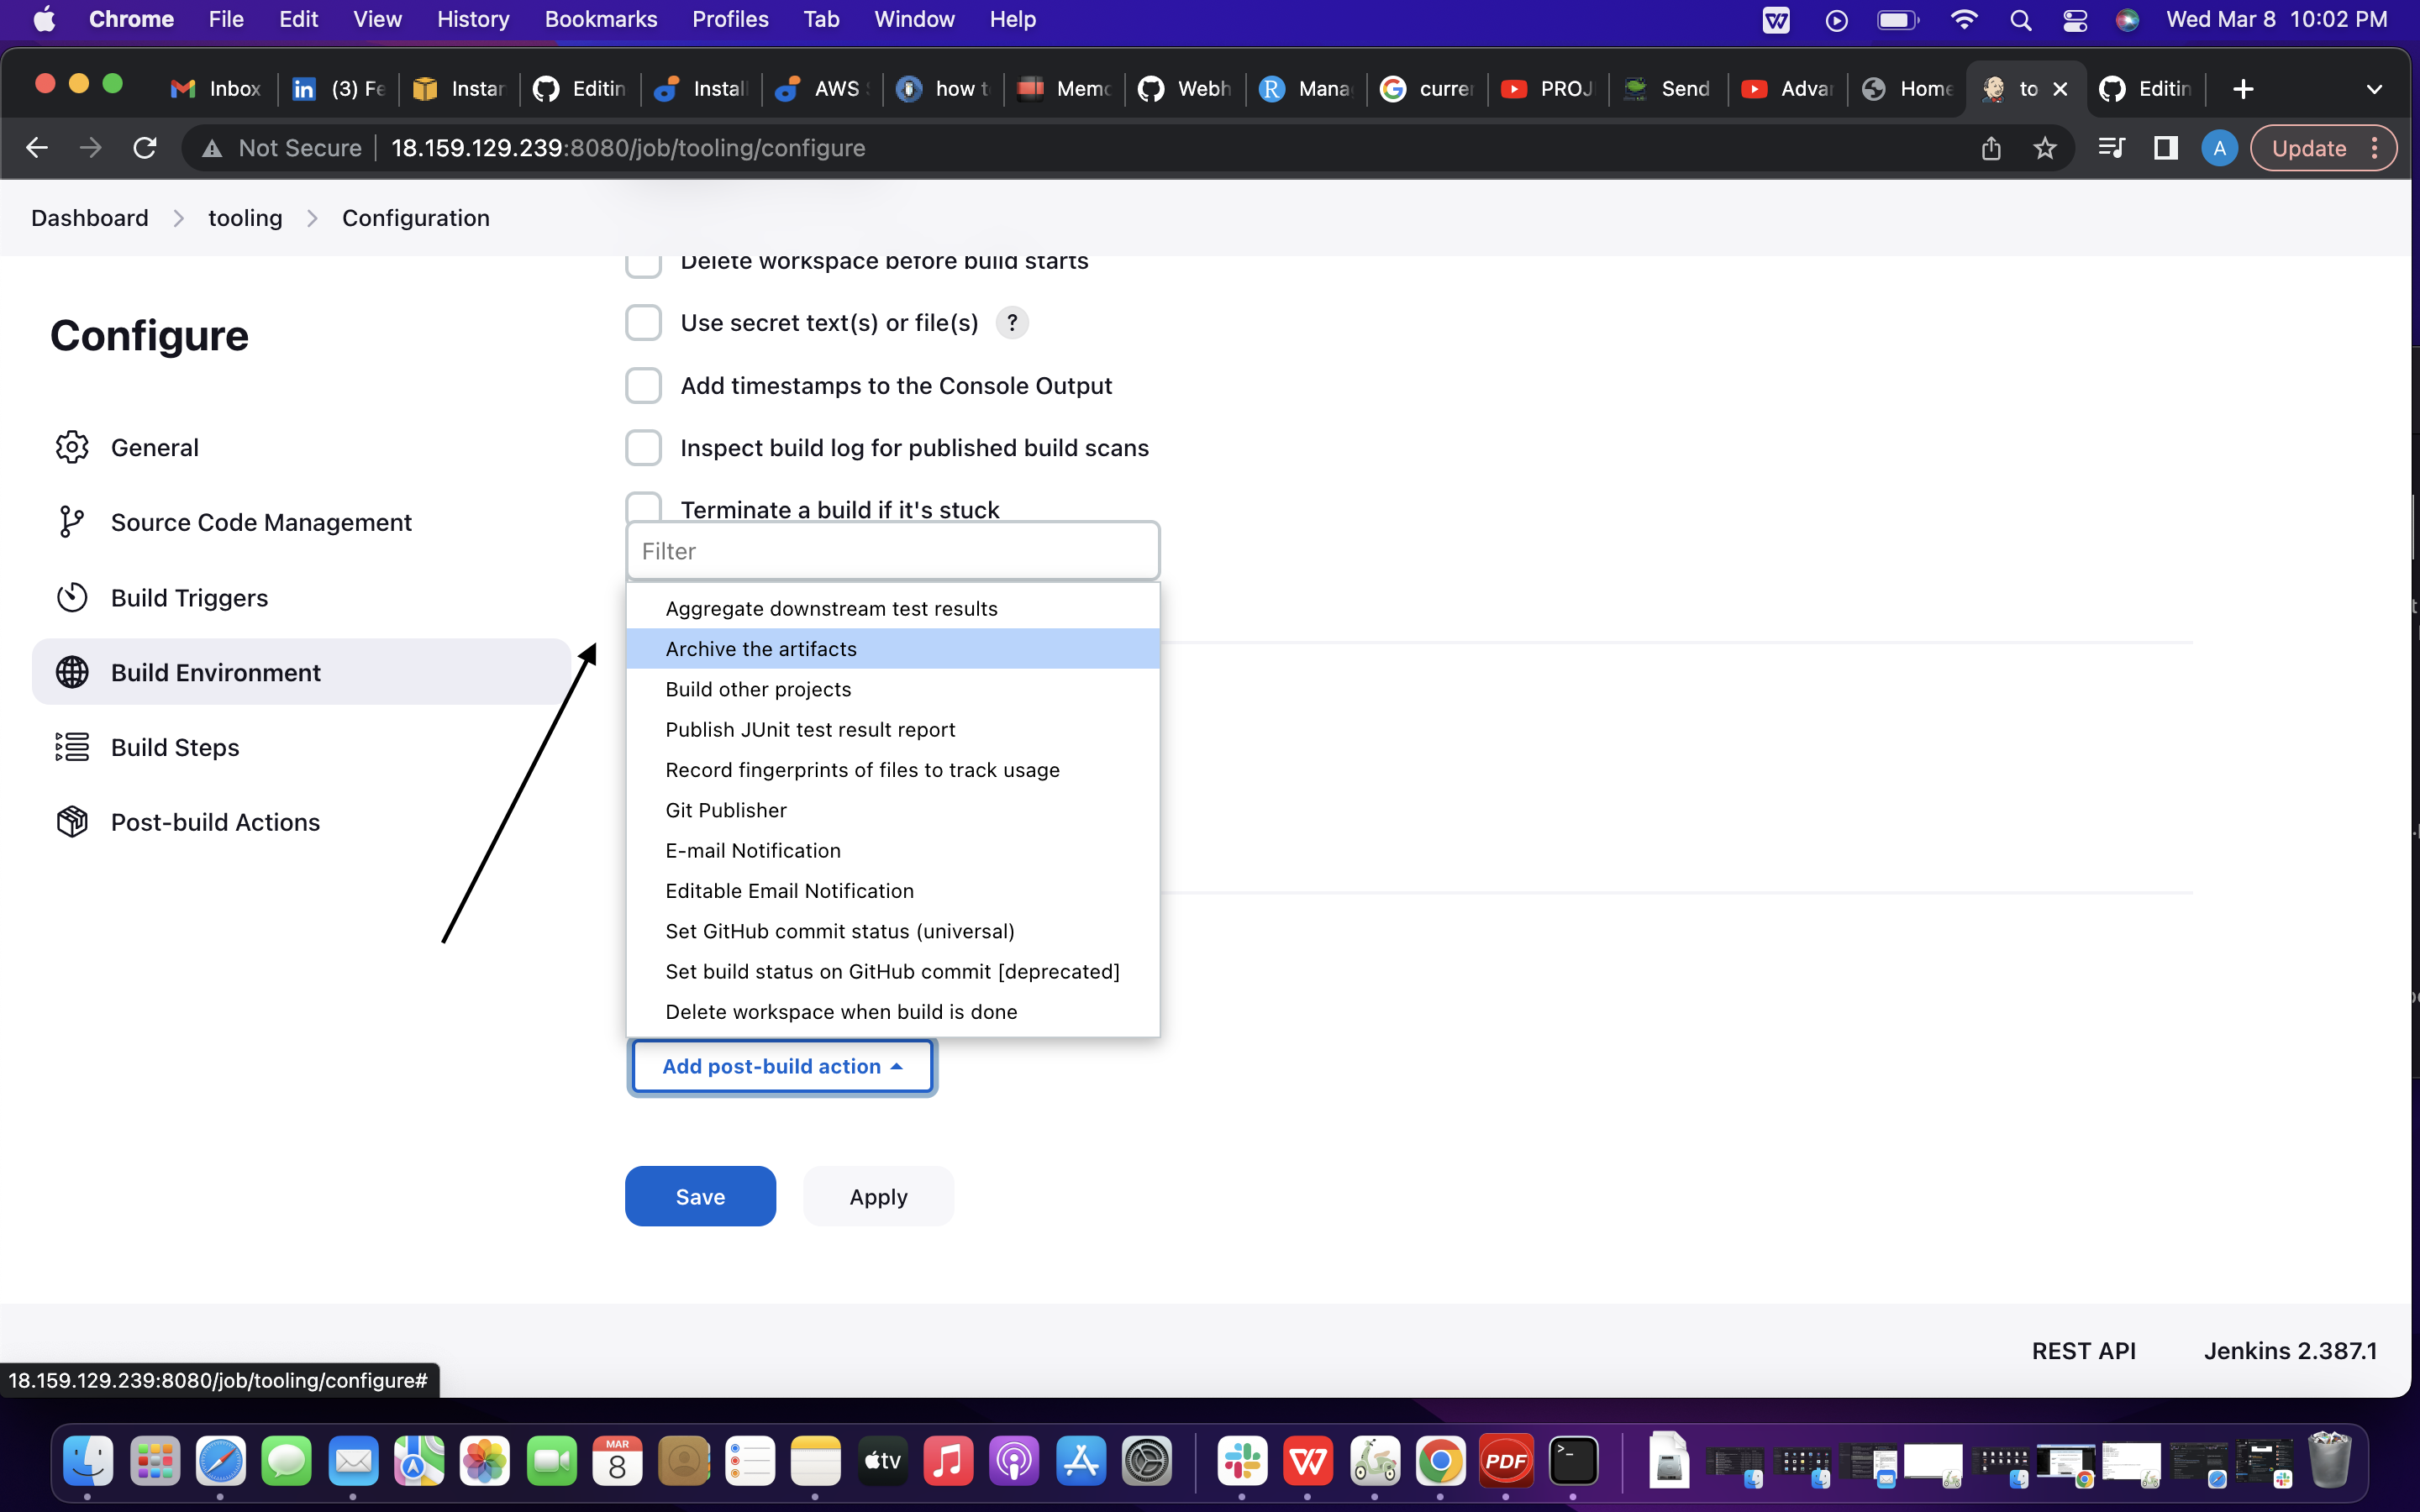
Task: Click help icon beside Use secret text(s)
Action: [x=1012, y=323]
